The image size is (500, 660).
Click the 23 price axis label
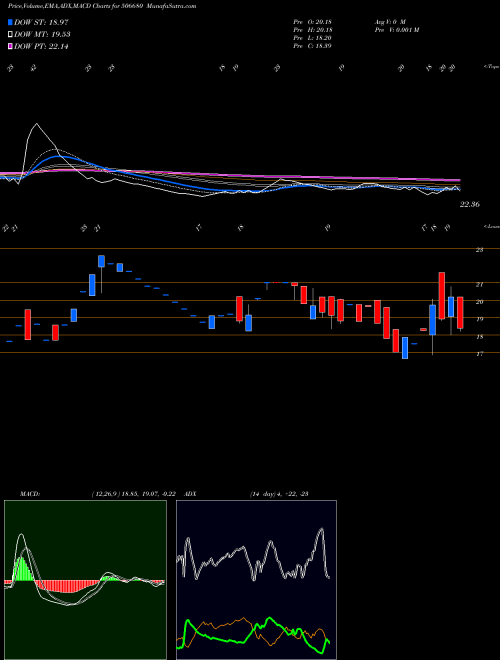pos(479,250)
